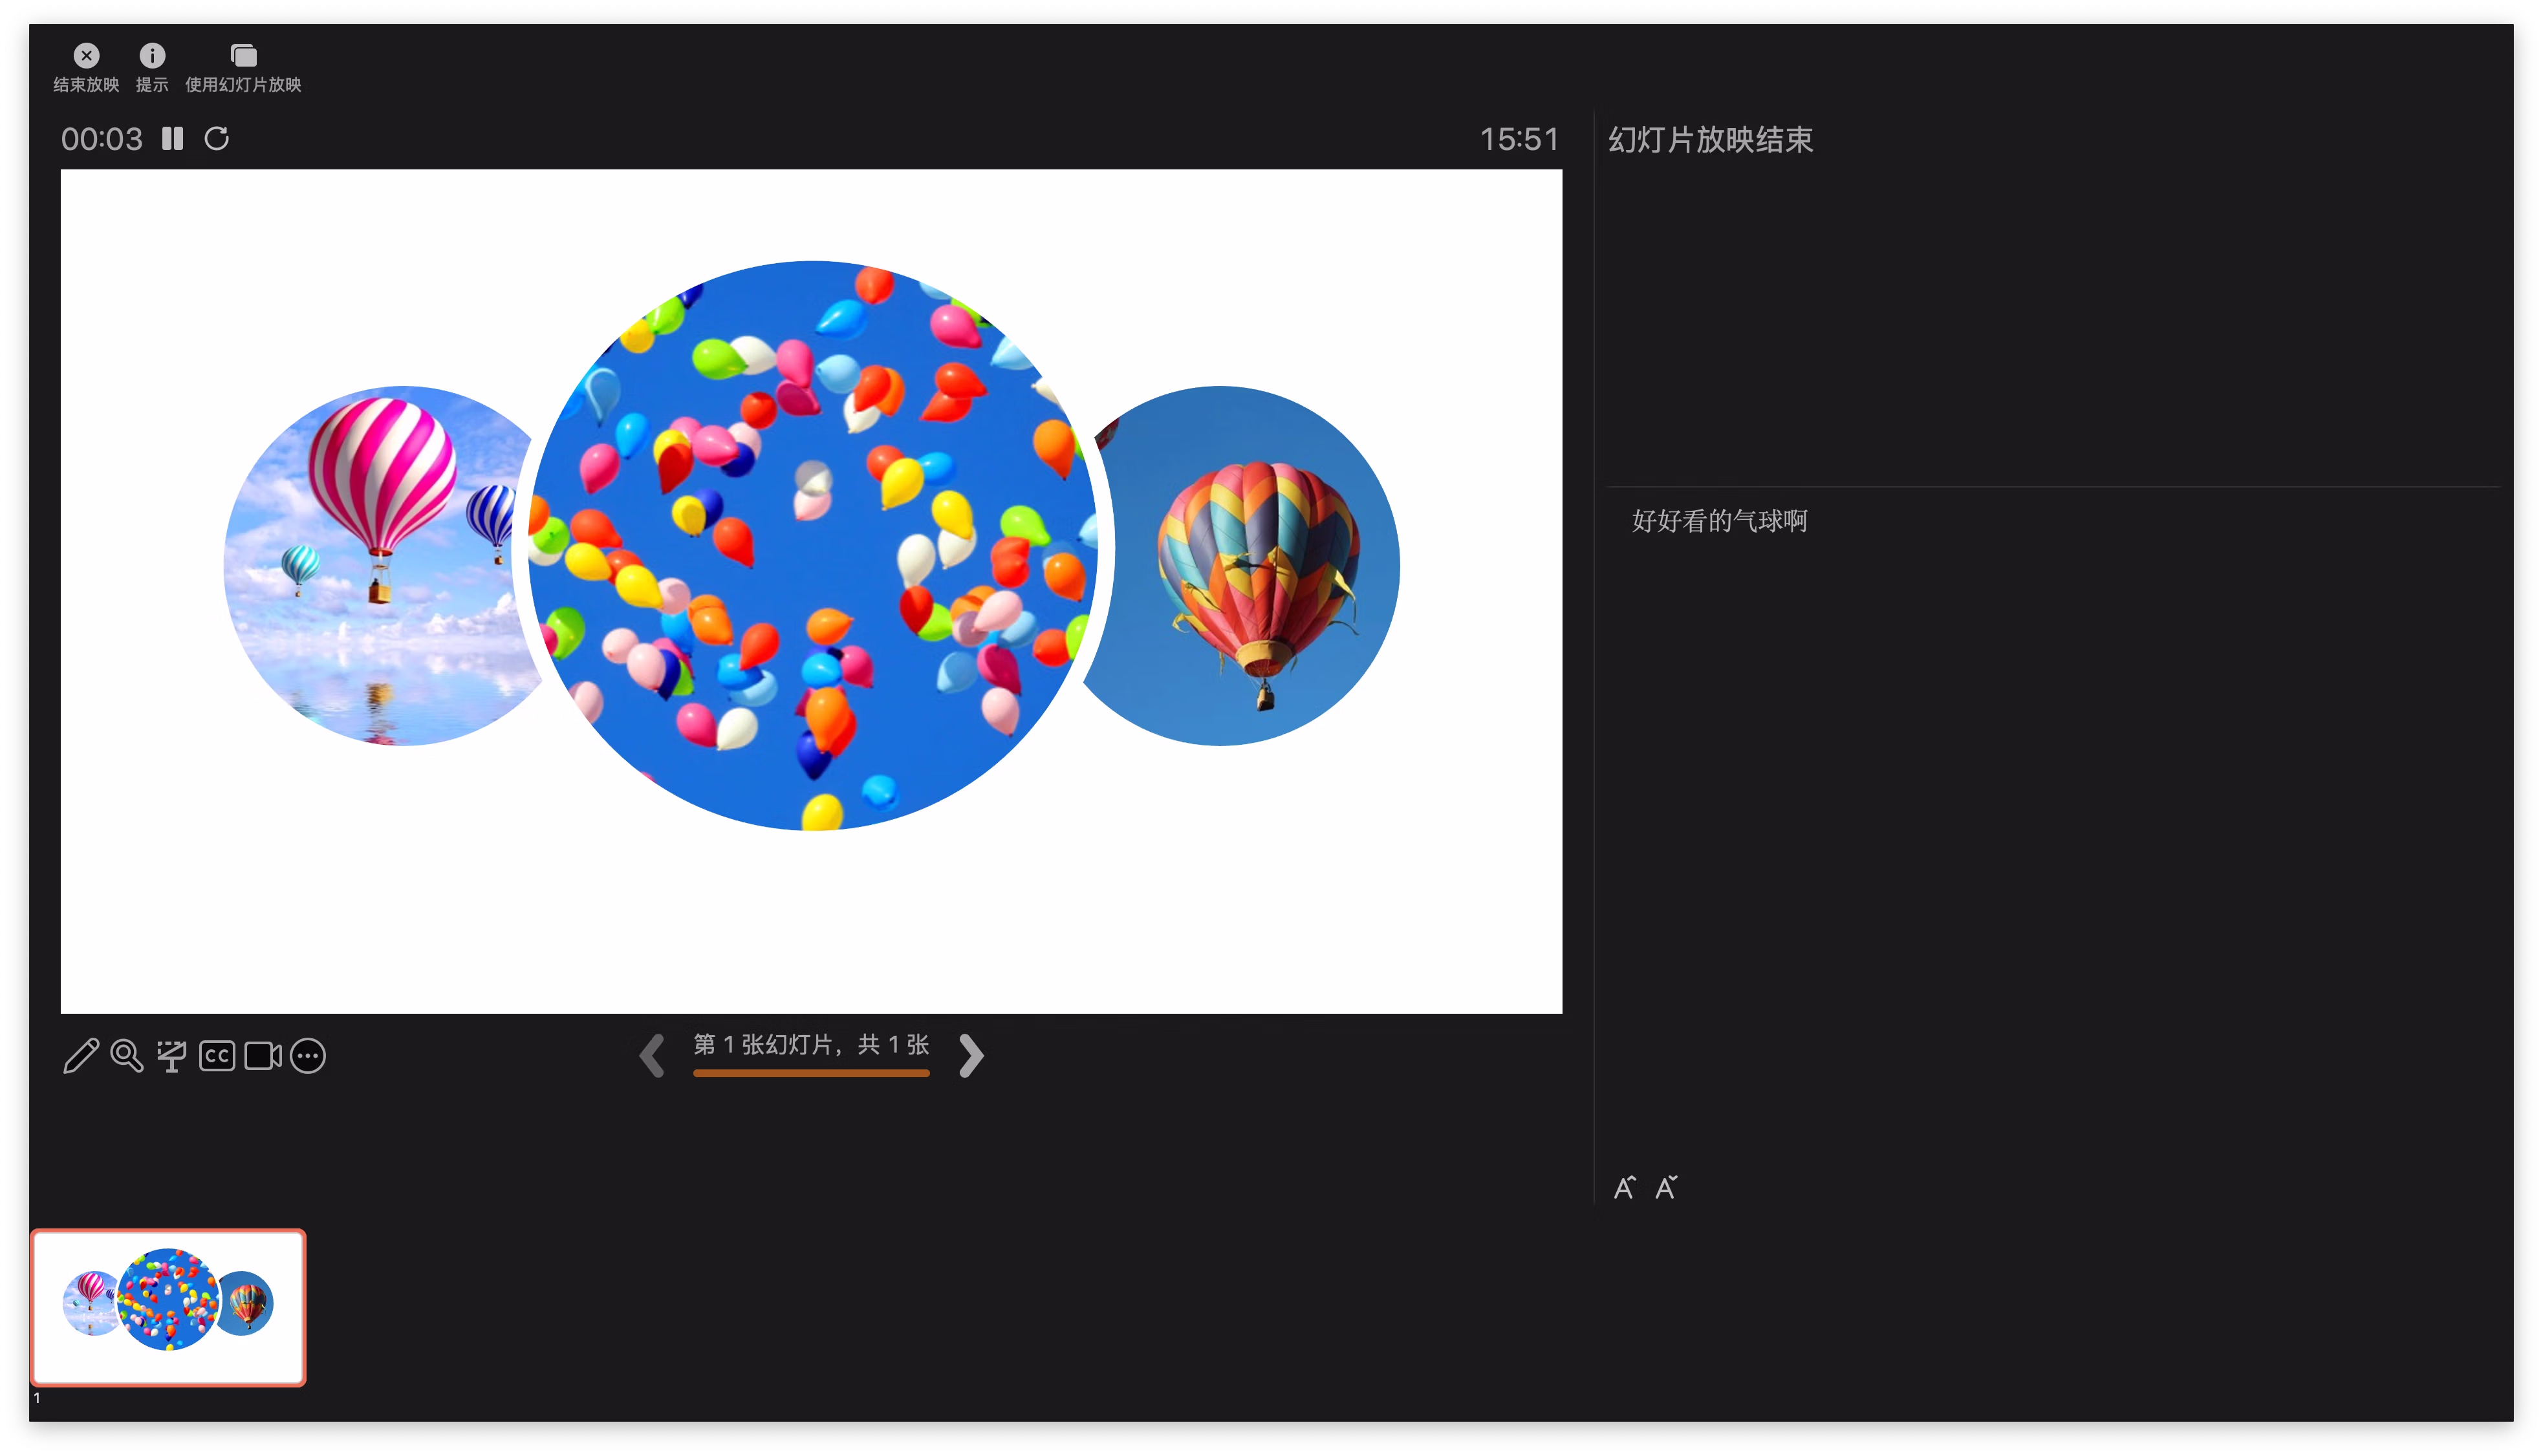Click the main slide preview area

tap(811, 591)
